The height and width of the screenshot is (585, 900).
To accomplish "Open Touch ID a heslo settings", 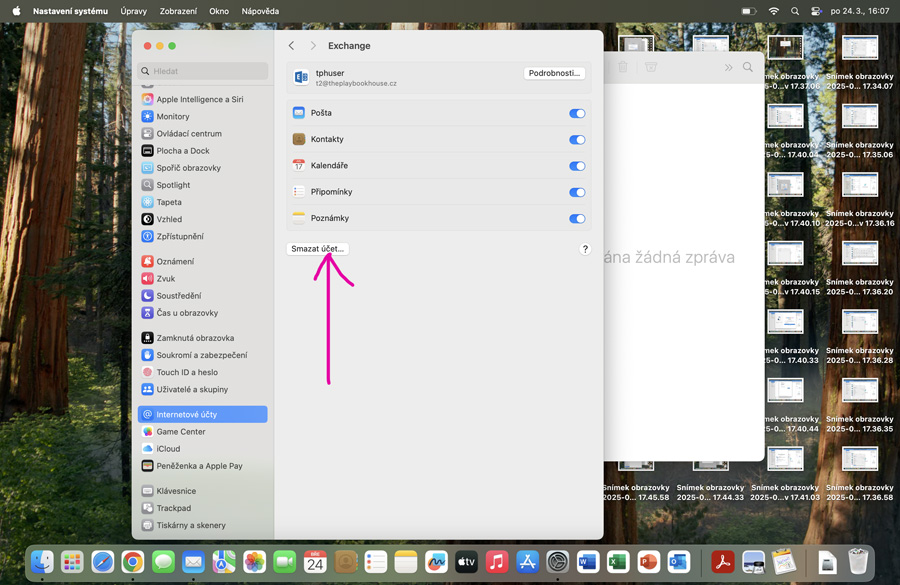I will pos(186,372).
